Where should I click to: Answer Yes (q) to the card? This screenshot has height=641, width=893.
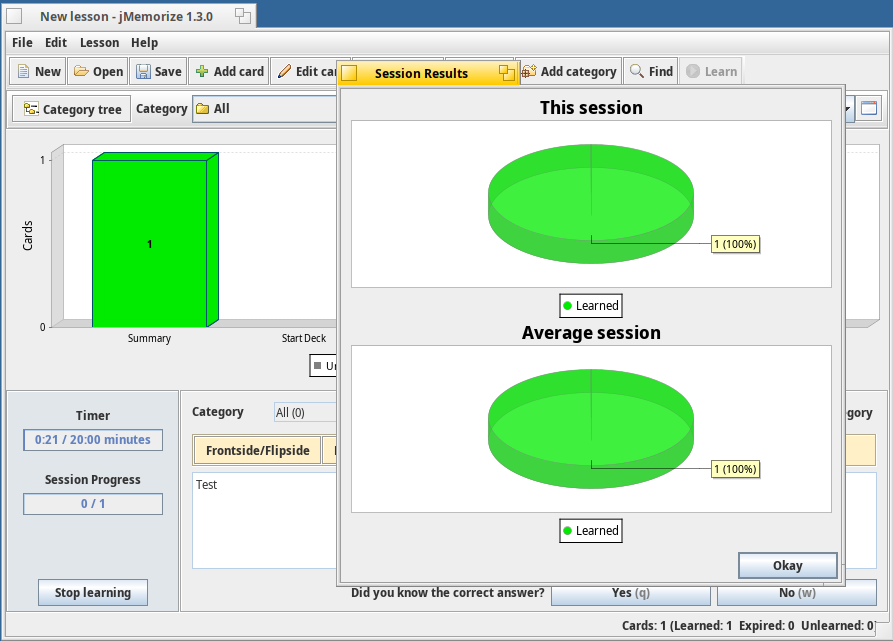[x=630, y=593]
